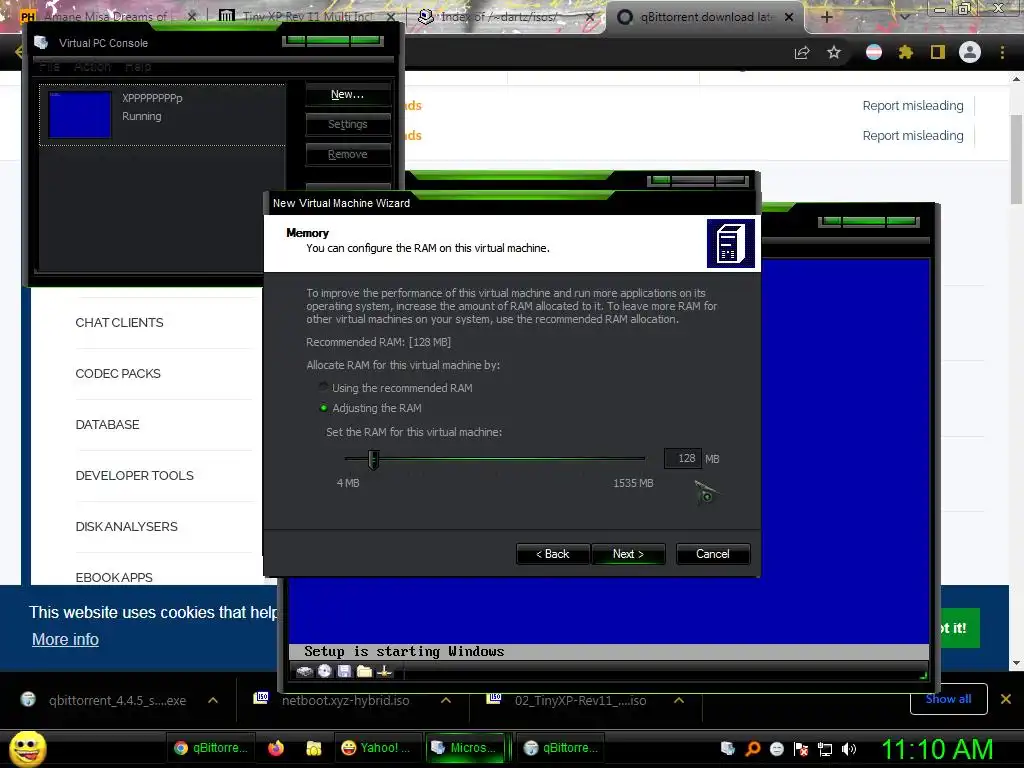Screen dimensions: 1024x768
Task: Click the network connection tray icon
Action: point(825,748)
